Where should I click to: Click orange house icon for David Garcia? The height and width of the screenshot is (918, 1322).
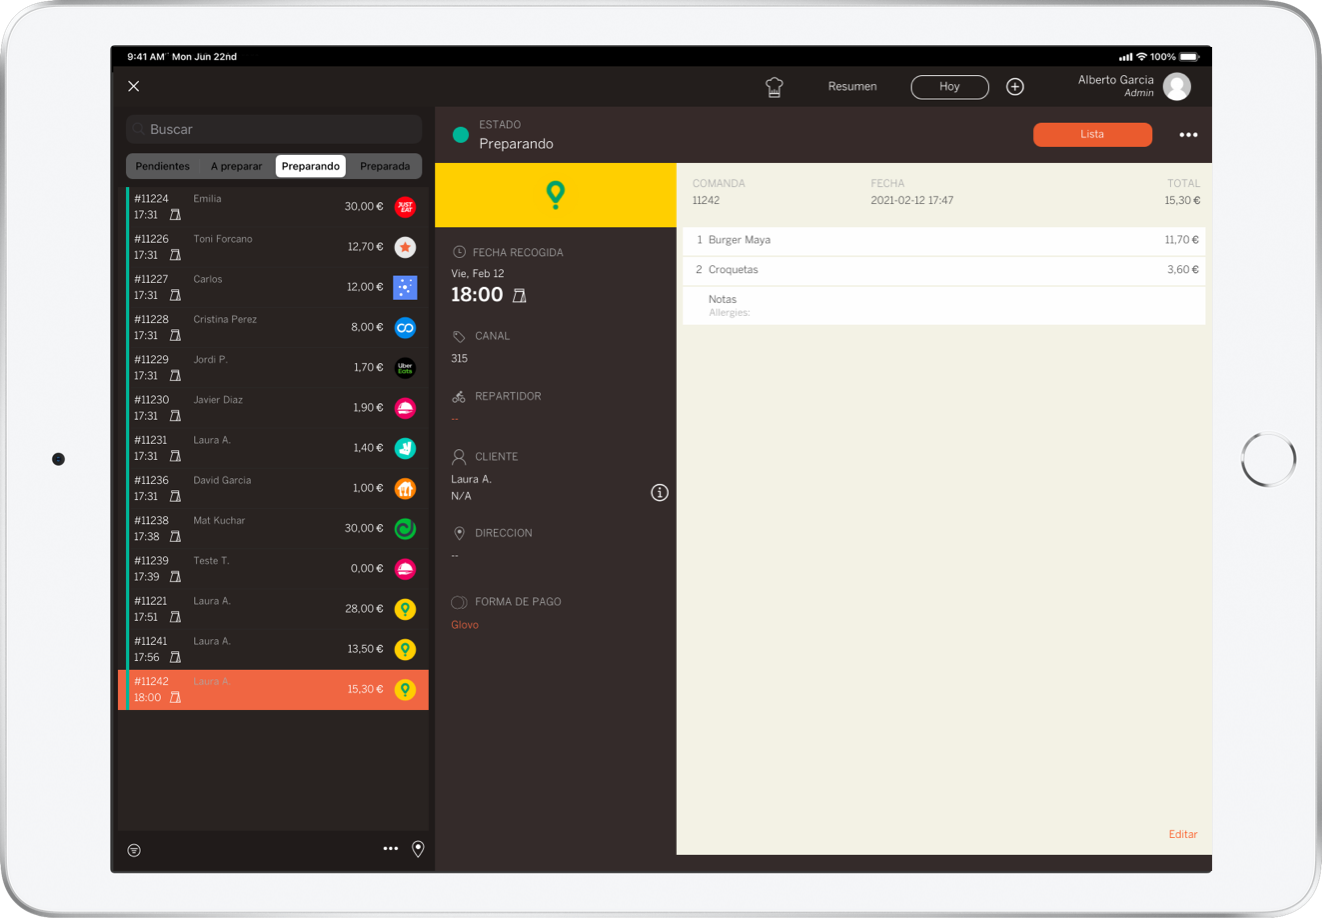pos(405,488)
